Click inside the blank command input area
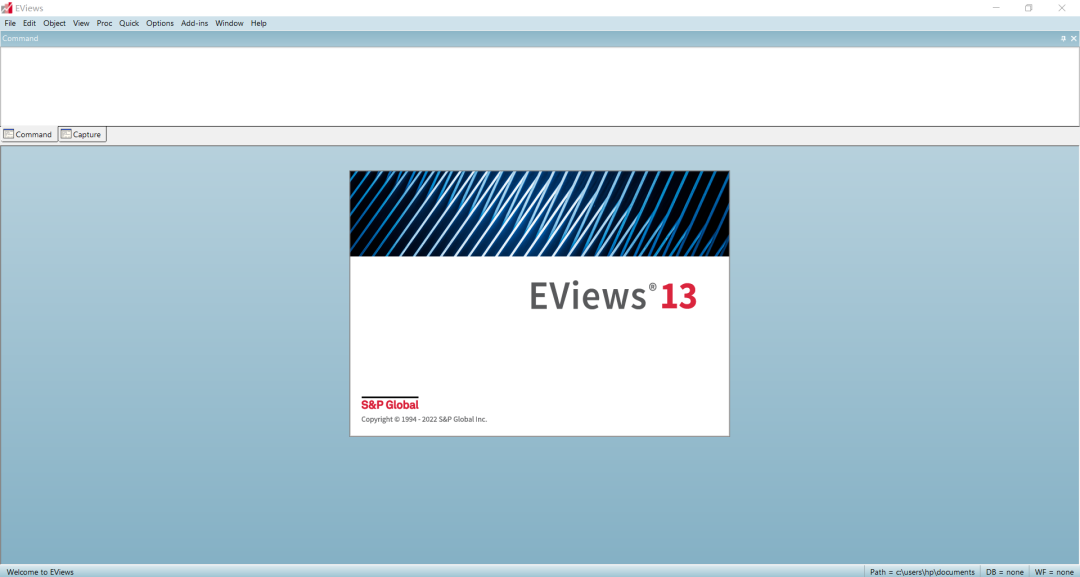1080x577 pixels. (x=500, y=85)
